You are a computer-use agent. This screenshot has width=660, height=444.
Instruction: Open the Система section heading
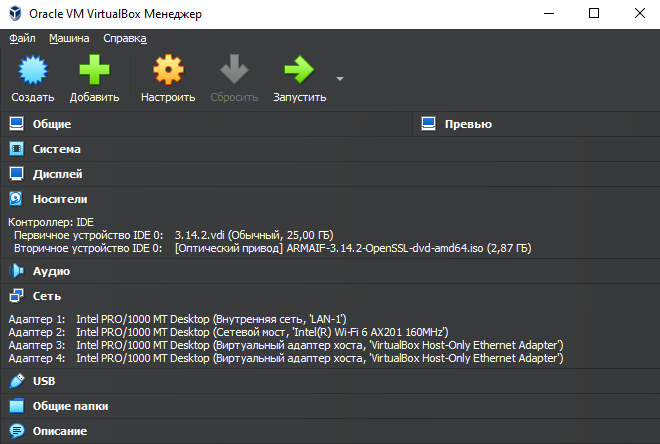point(56,149)
